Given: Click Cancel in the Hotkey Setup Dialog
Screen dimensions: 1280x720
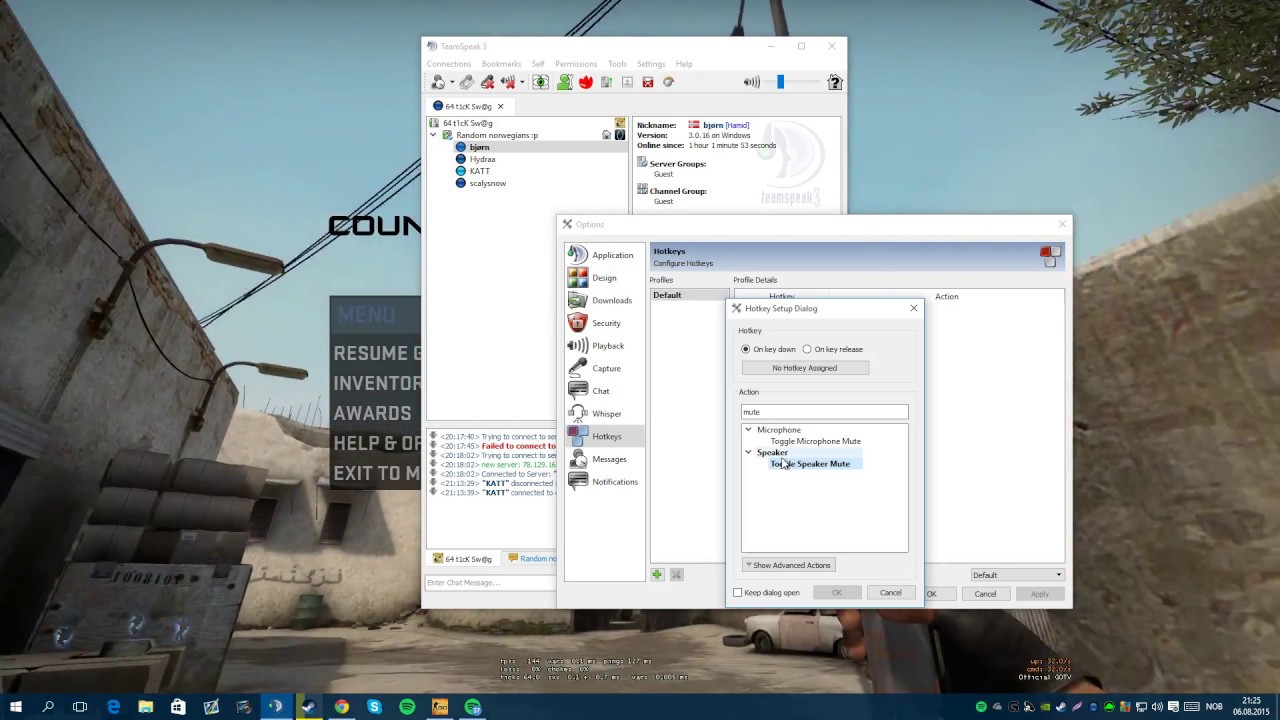Looking at the screenshot, I should click(890, 593).
